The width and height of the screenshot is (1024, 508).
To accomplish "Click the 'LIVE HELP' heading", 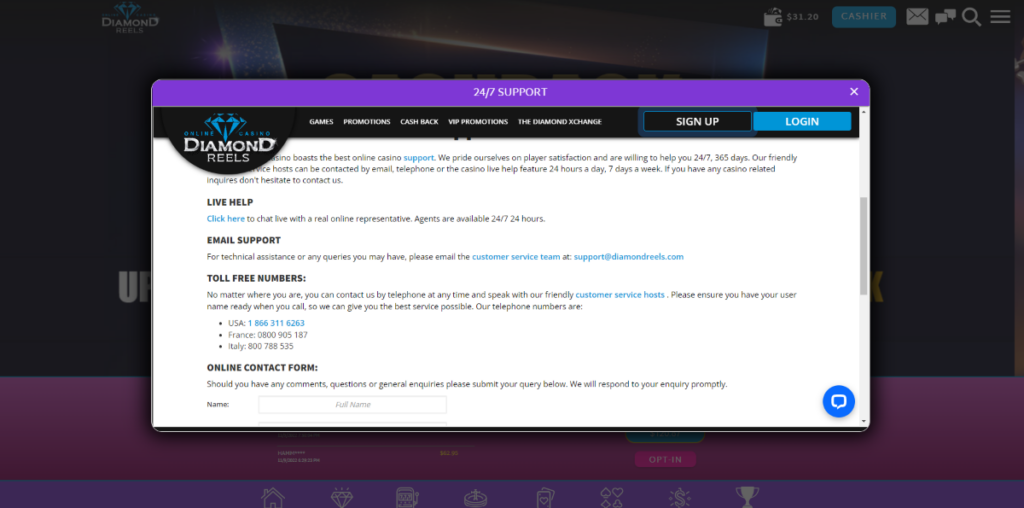I will [230, 202].
